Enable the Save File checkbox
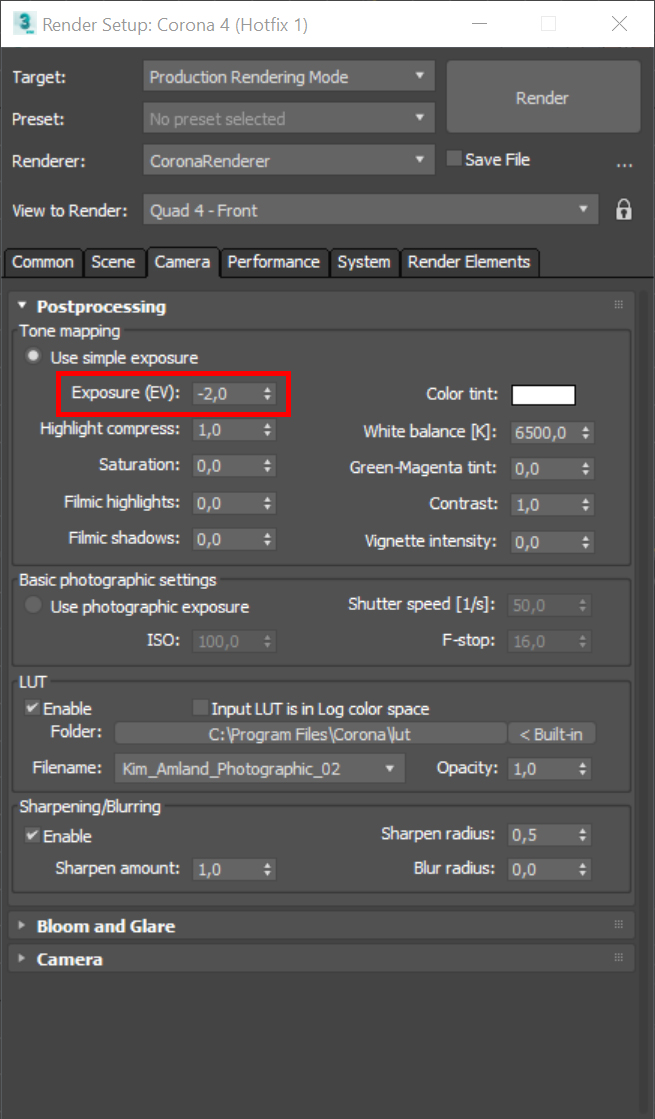The height and width of the screenshot is (1119, 655). 454,159
